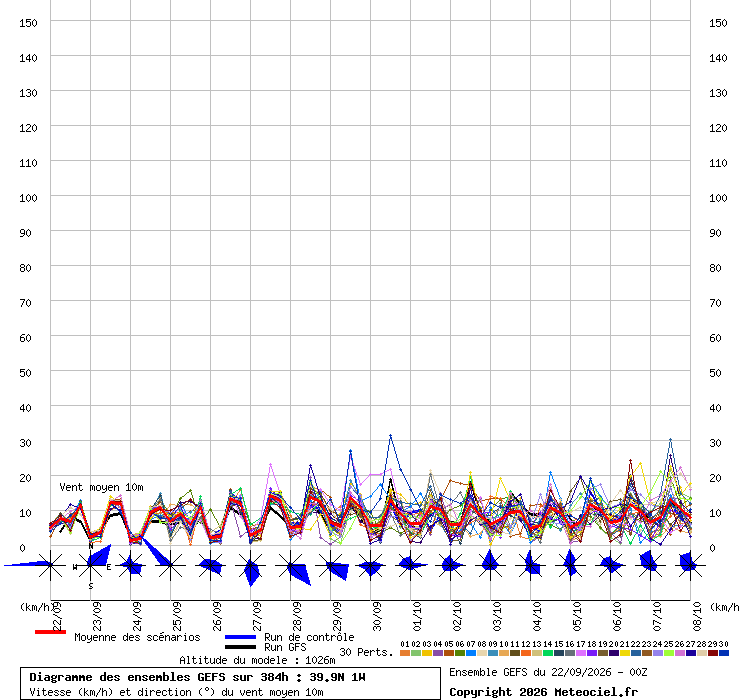740x700 pixels.
Task: Click the blue Run de contrôle legend line
Action: pos(241,637)
